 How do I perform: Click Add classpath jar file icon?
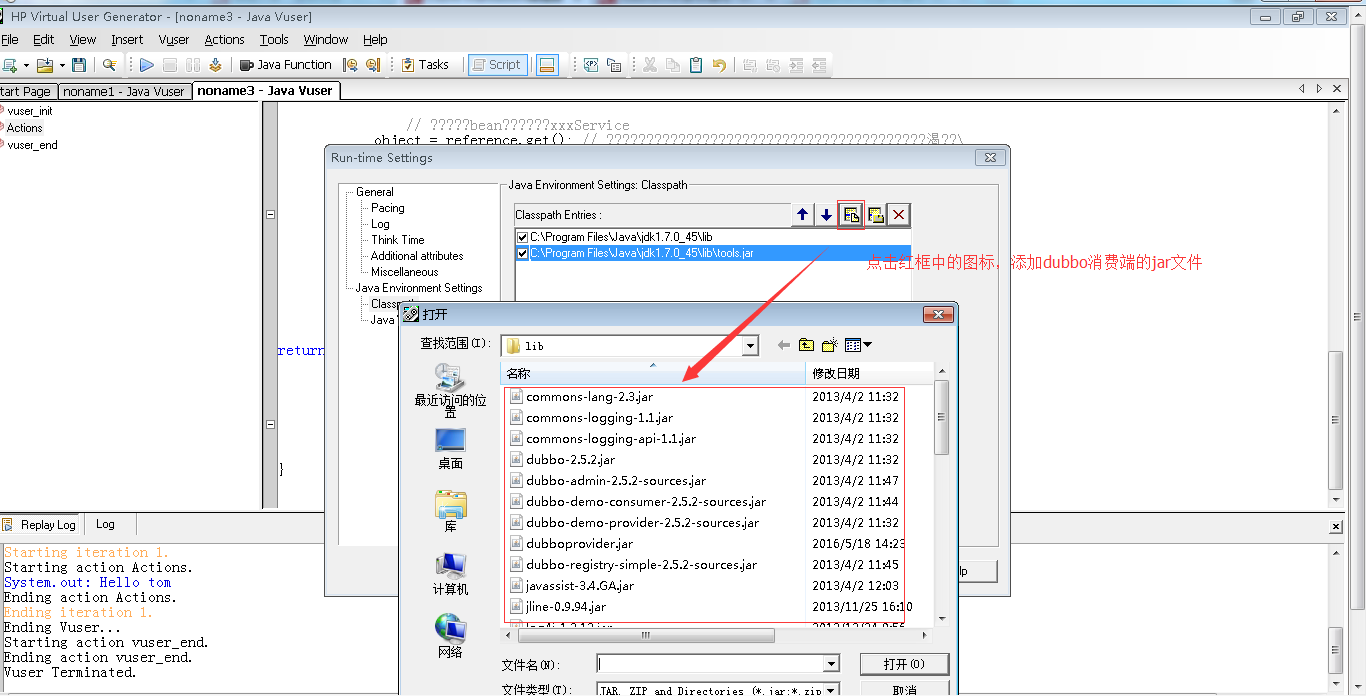851,215
